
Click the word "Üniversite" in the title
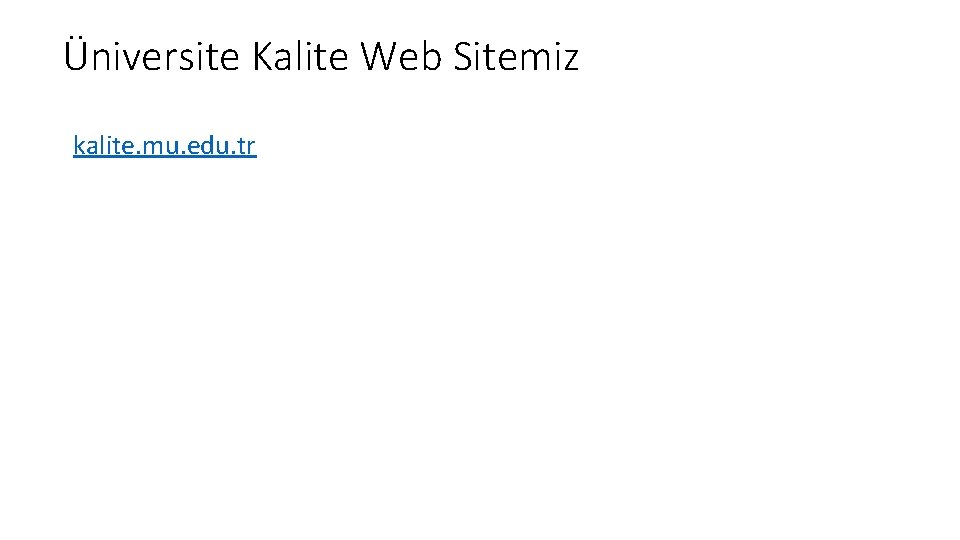point(152,58)
